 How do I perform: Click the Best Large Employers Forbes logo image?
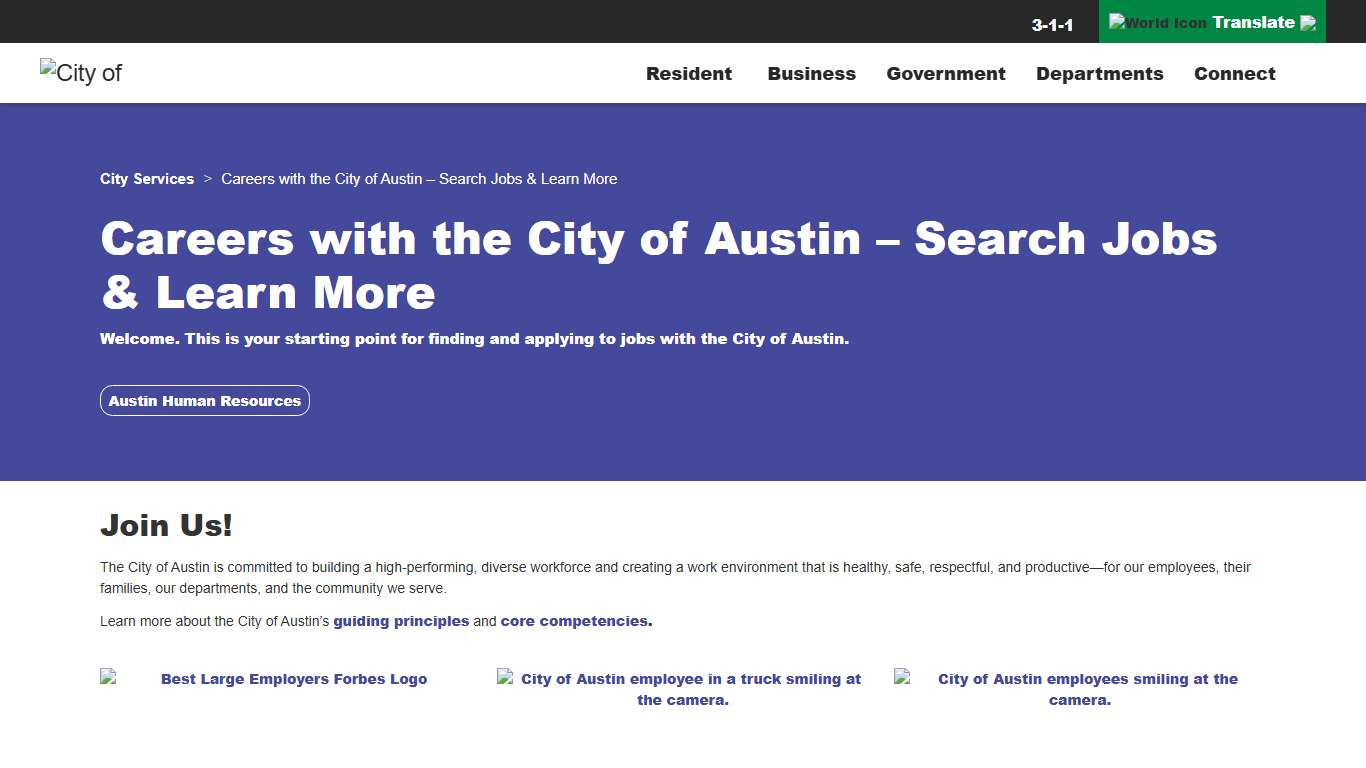(265, 678)
